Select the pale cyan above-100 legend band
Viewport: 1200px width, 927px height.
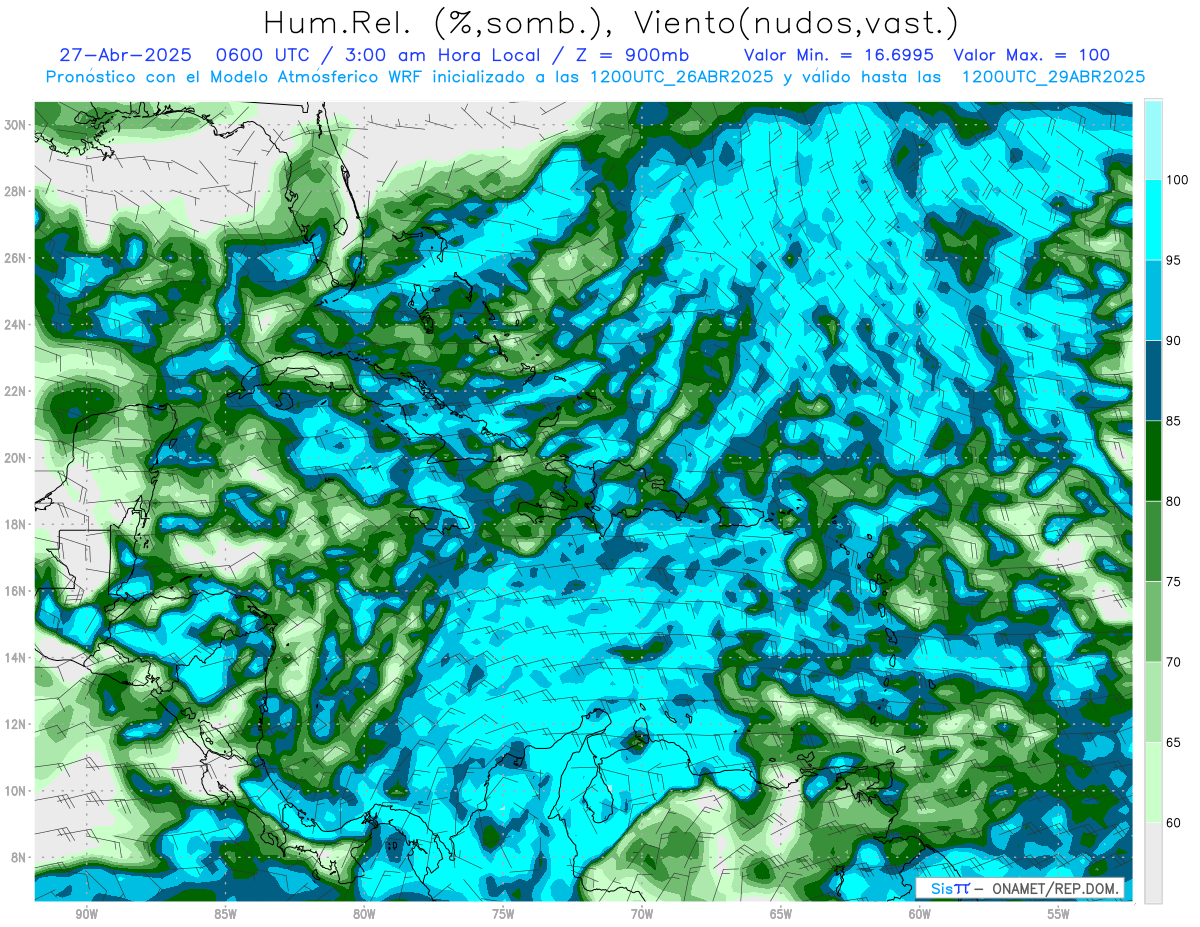coord(1153,140)
